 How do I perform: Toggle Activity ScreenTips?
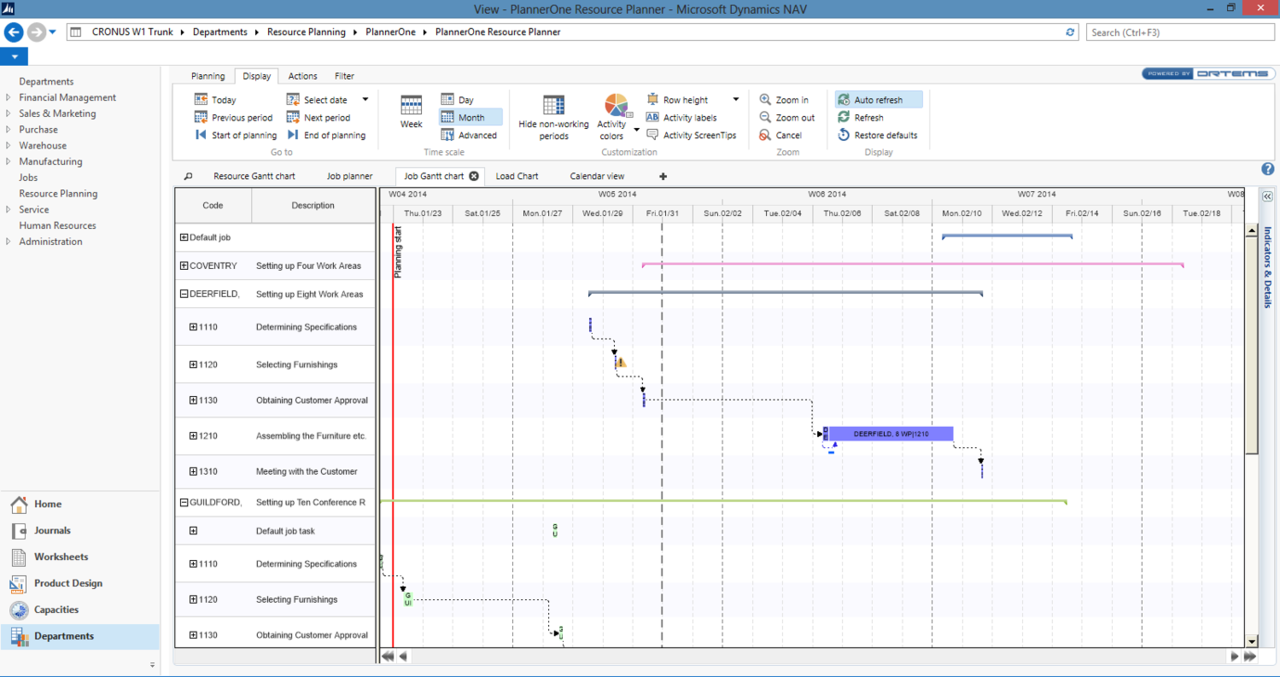[x=691, y=135]
